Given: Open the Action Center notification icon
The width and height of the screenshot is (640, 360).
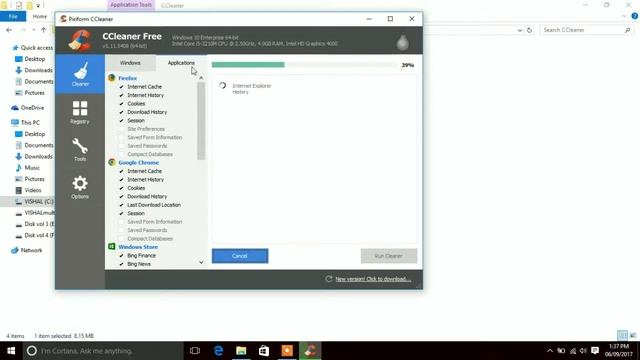Looking at the screenshot, I should [x=595, y=351].
